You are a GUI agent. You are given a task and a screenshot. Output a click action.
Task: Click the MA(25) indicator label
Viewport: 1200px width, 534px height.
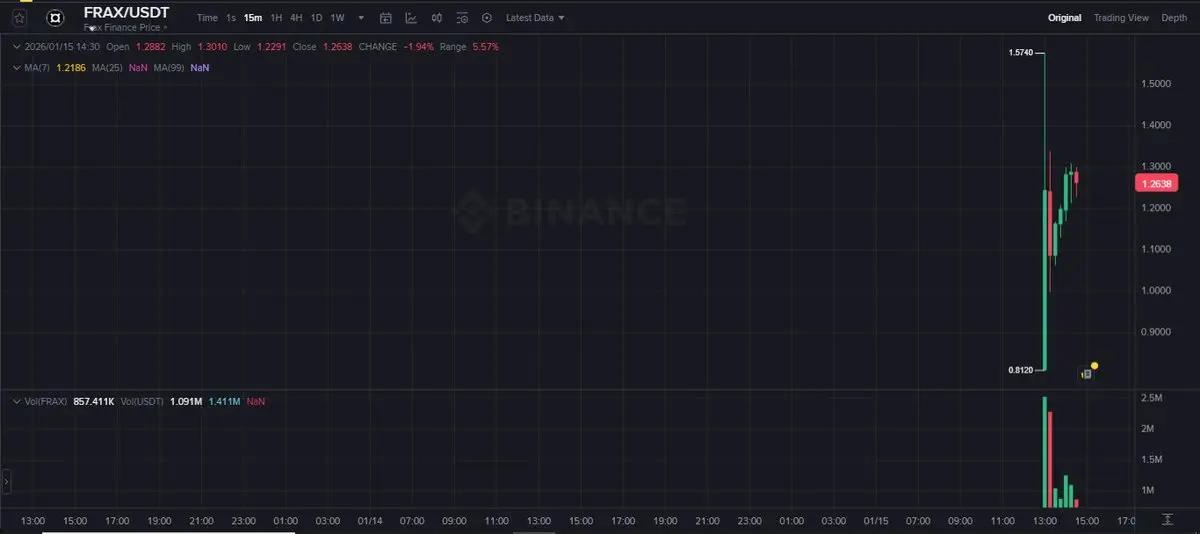pos(107,67)
